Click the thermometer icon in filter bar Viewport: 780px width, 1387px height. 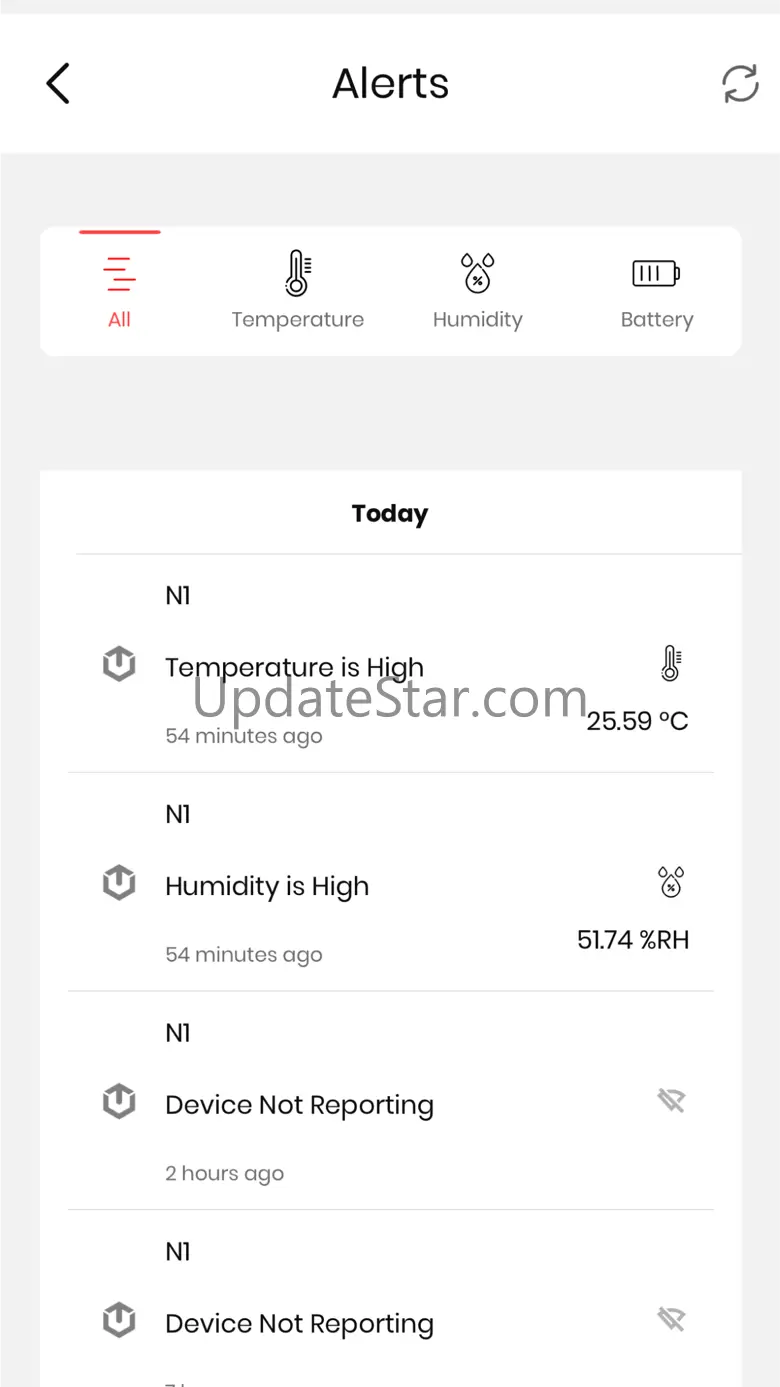(x=297, y=273)
